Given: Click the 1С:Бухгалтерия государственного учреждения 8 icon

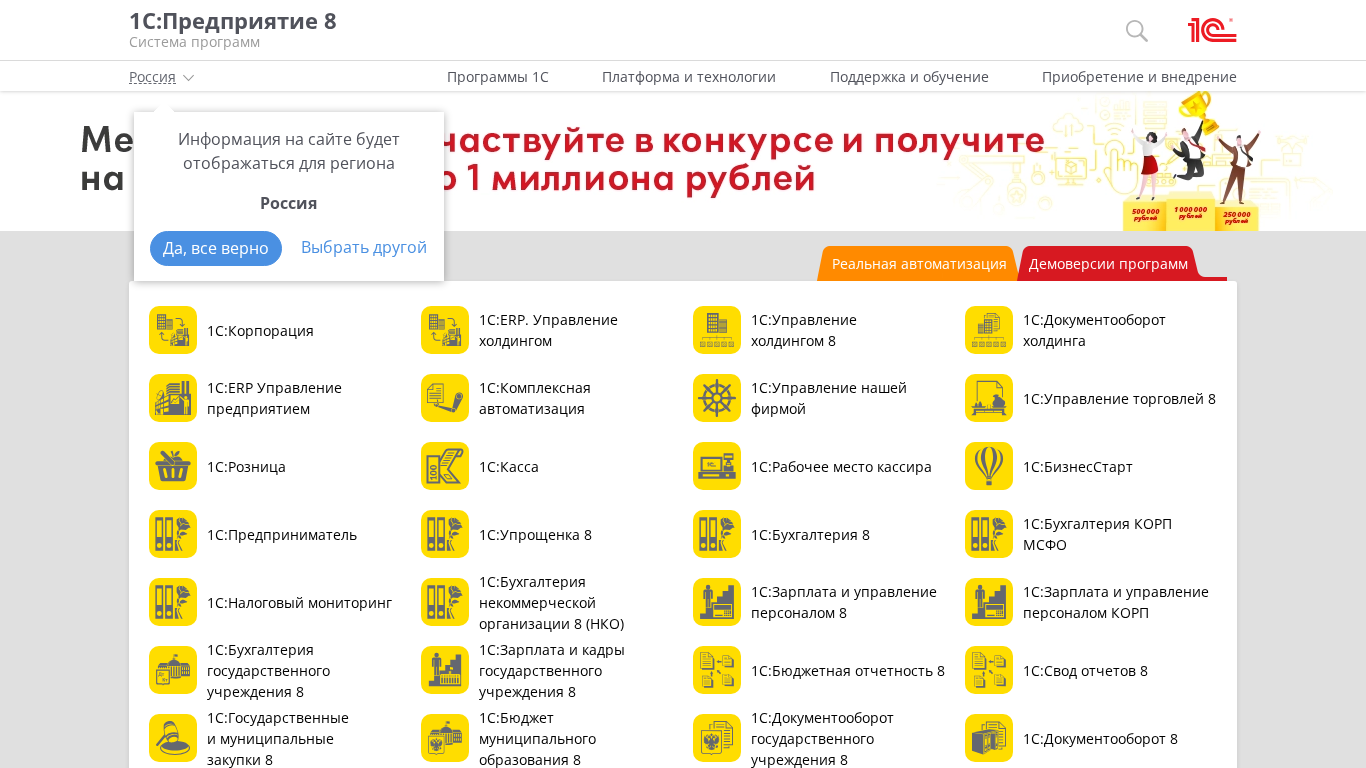Looking at the screenshot, I should coord(173,670).
